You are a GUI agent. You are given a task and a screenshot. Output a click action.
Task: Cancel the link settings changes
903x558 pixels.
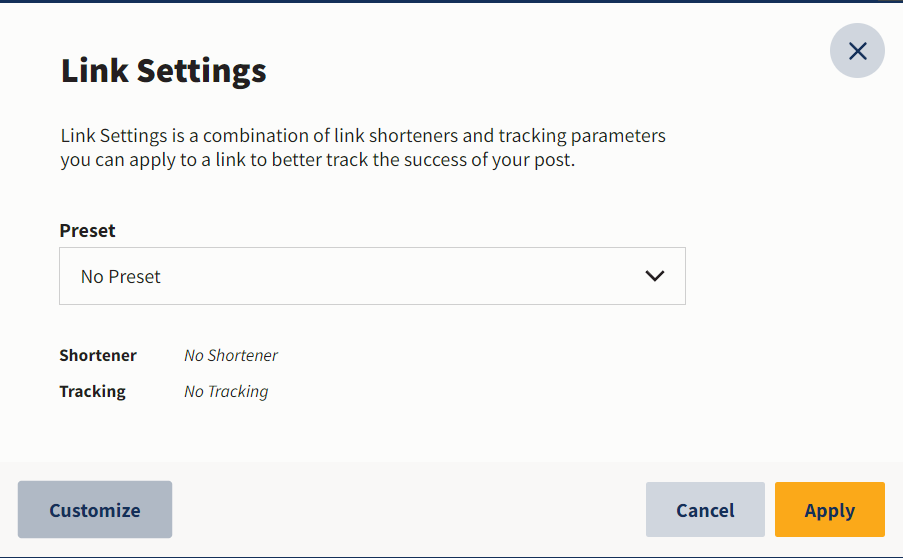tap(705, 510)
